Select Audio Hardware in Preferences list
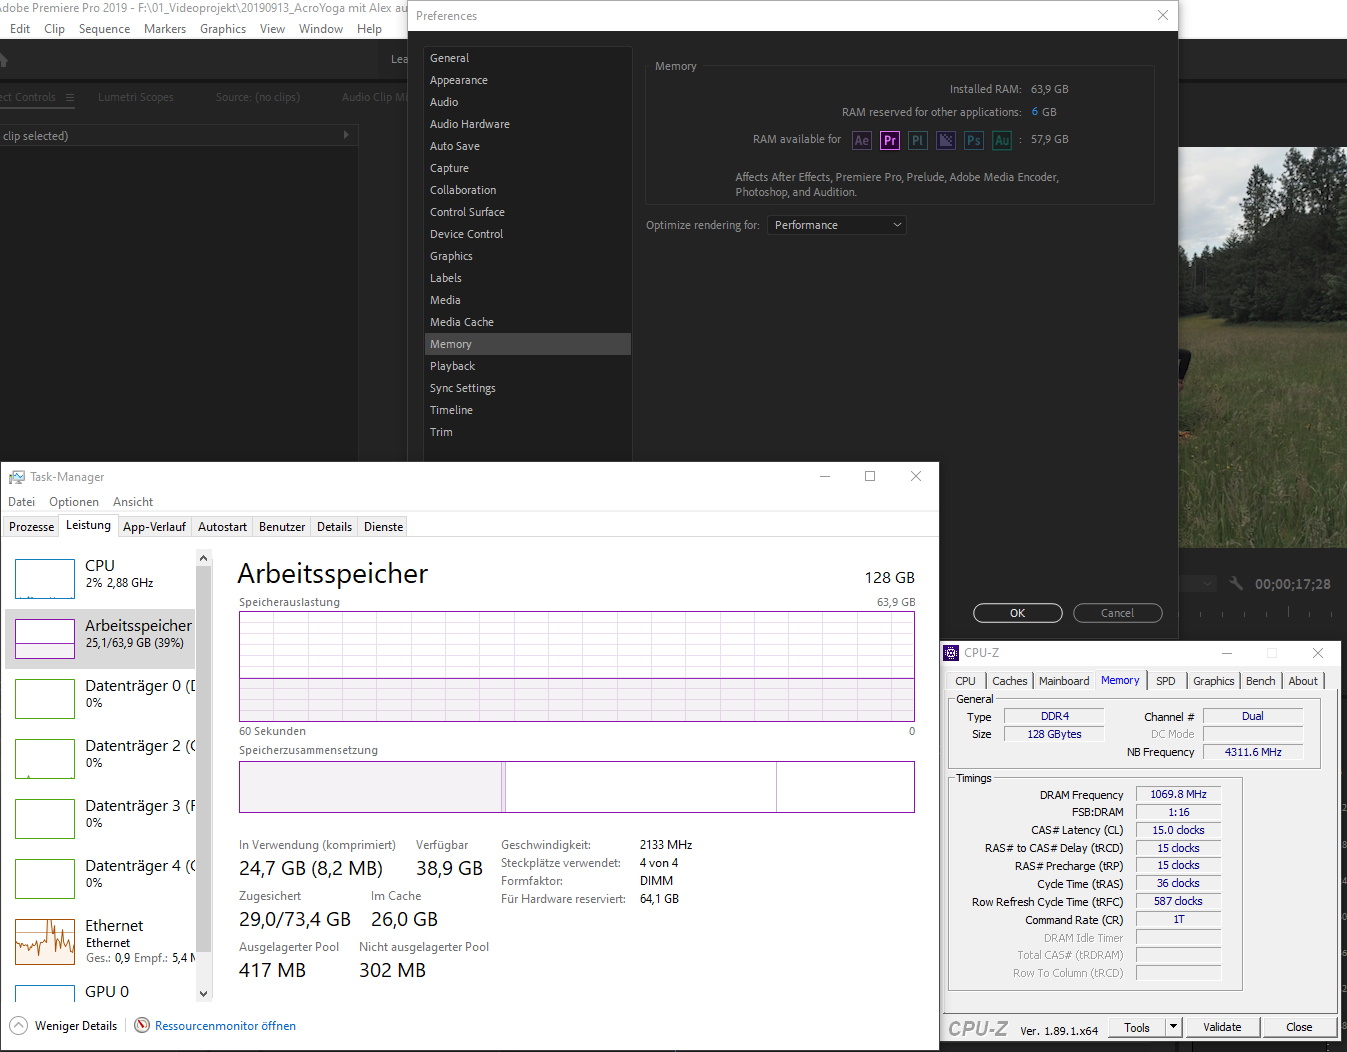Screen dimensions: 1347x1052 click(x=528, y=124)
